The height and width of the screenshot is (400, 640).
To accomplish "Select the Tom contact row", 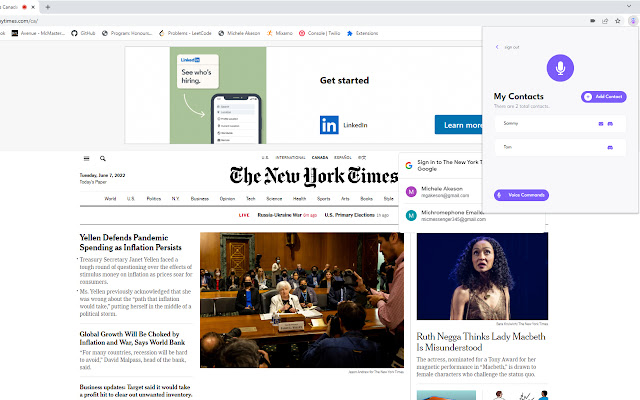I will 560,147.
